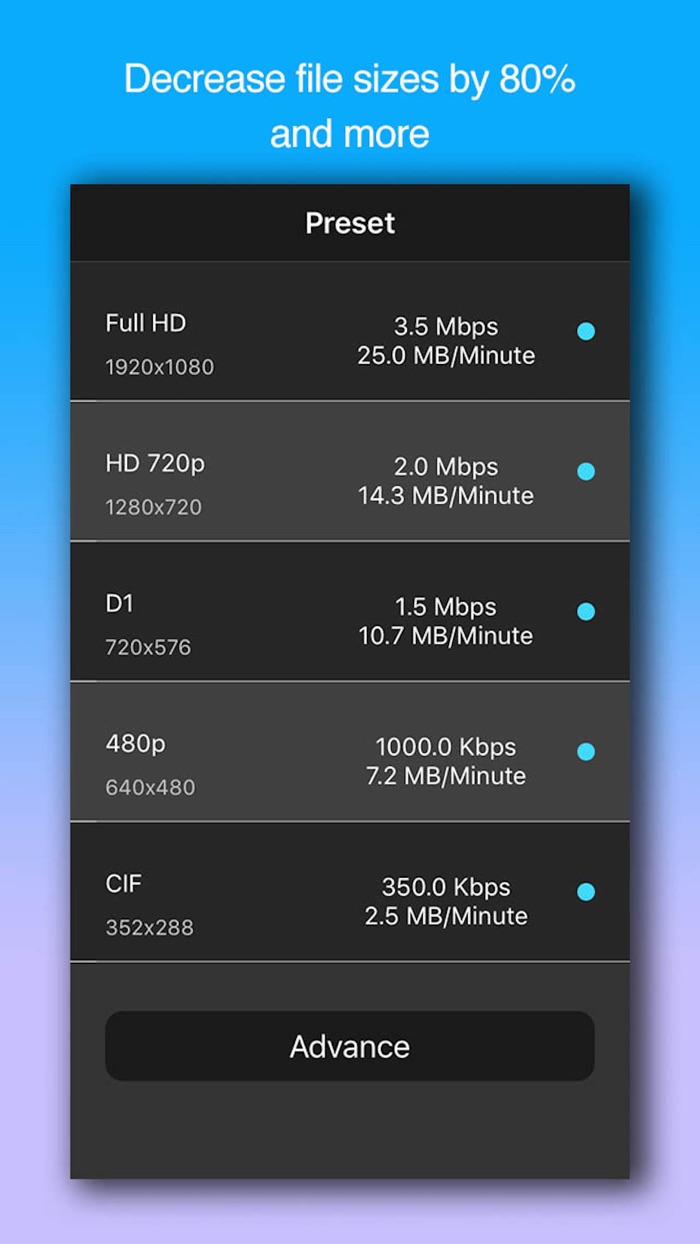Click the 25.0 MB/Minute label for Full HD

tap(444, 355)
